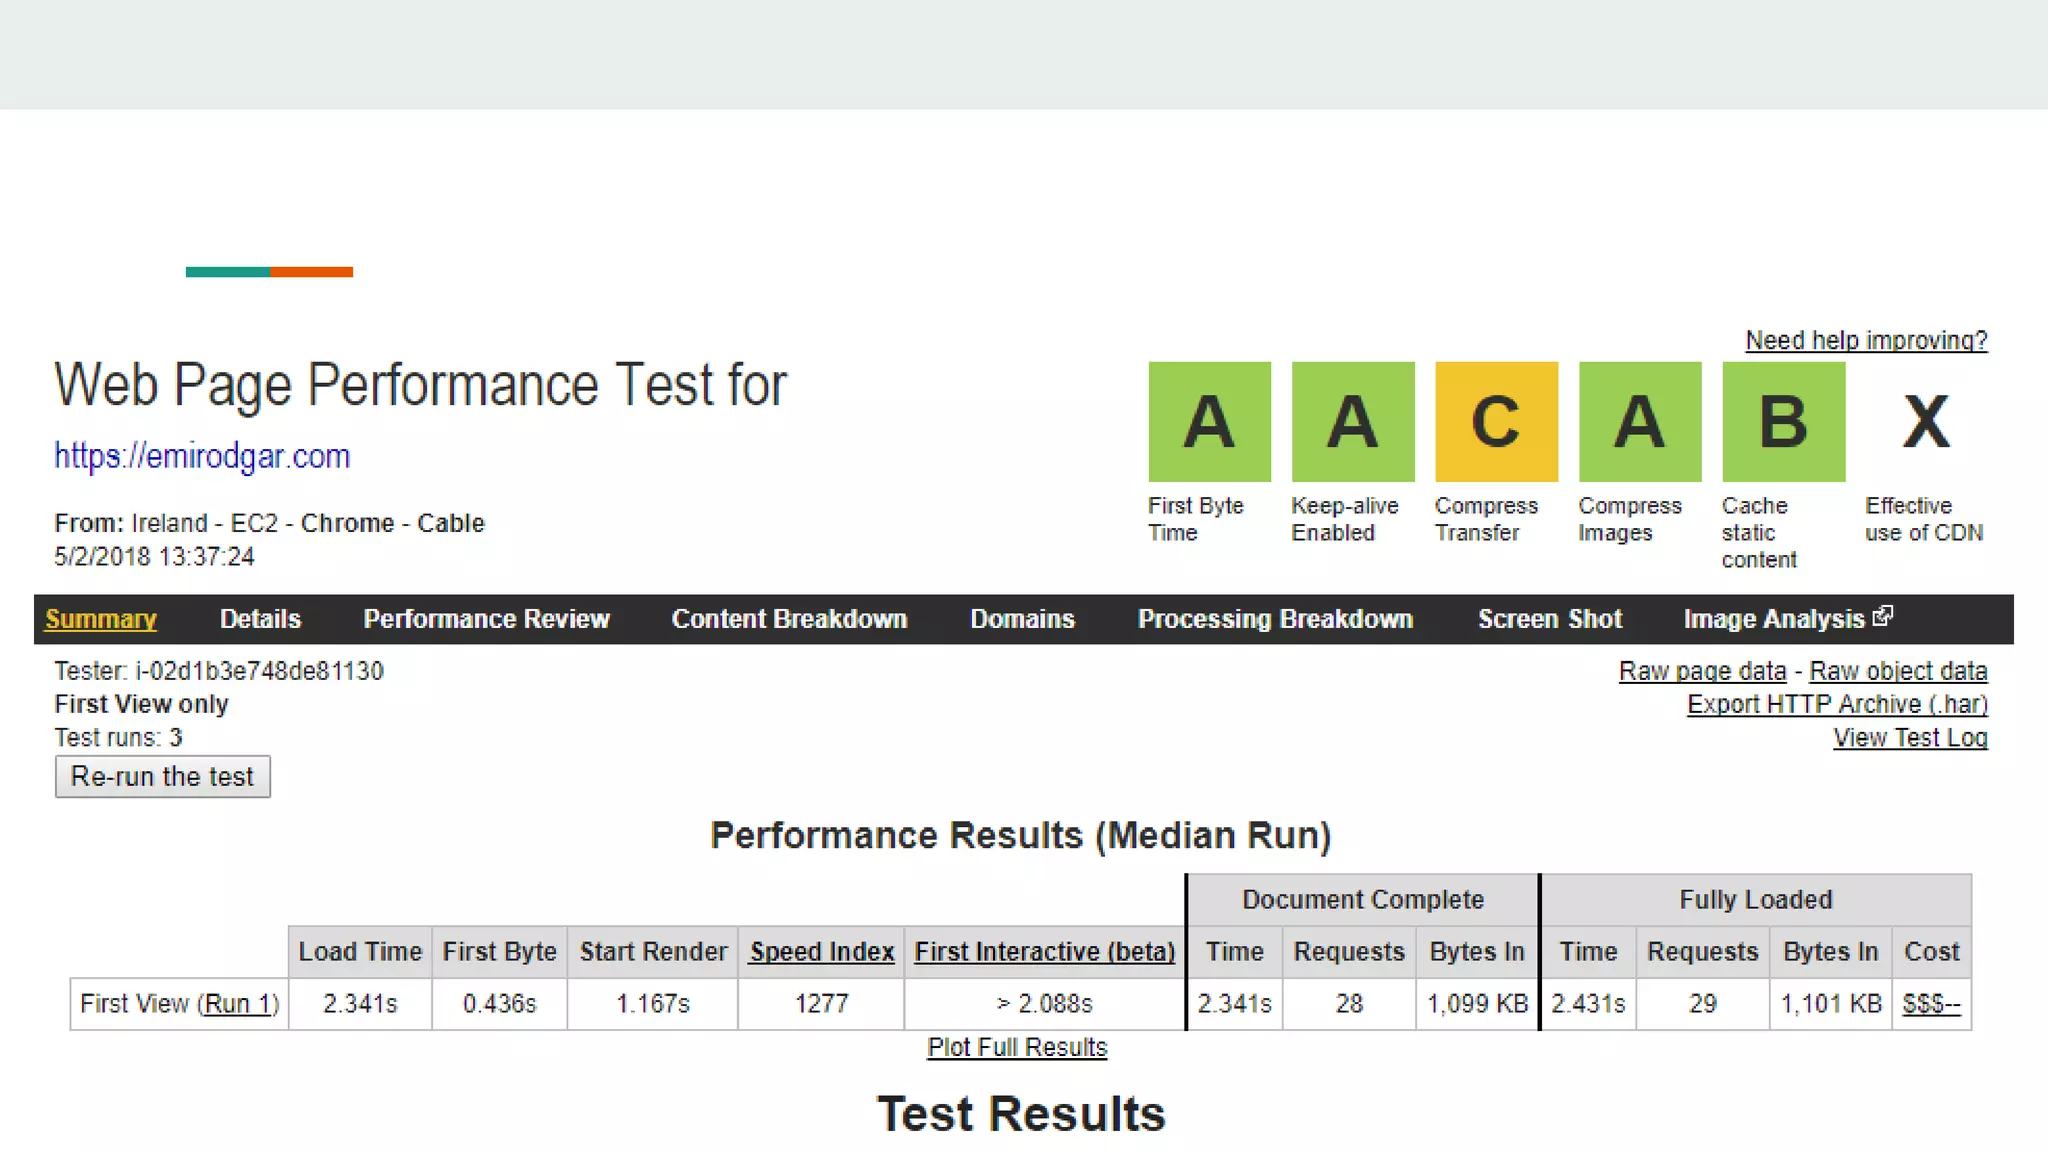Click the Need help improving link
This screenshot has width=2048, height=1152.
pos(1866,340)
